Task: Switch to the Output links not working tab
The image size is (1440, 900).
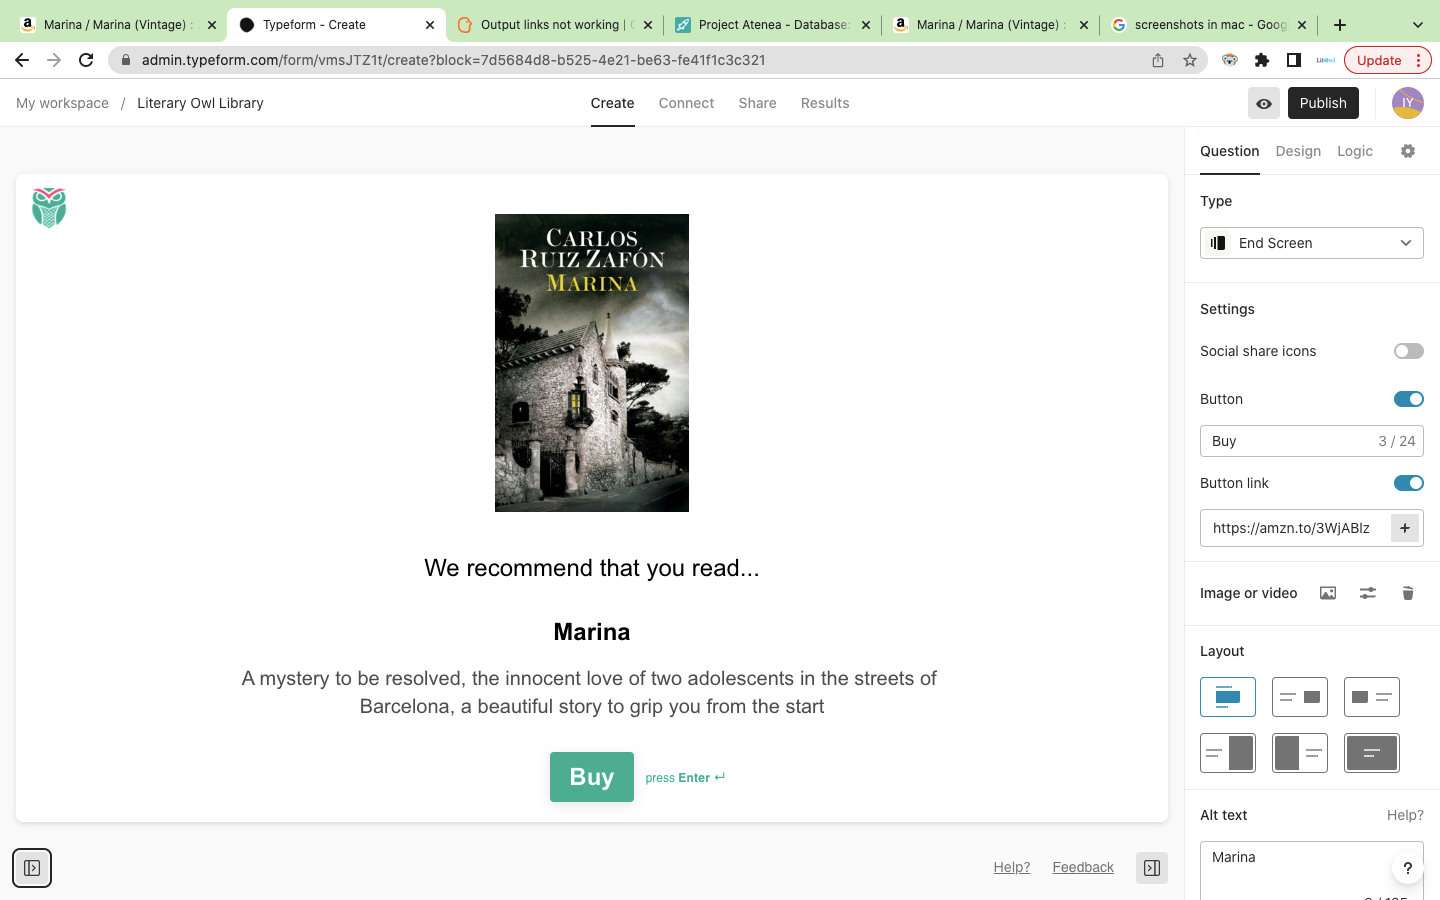Action: pos(555,25)
